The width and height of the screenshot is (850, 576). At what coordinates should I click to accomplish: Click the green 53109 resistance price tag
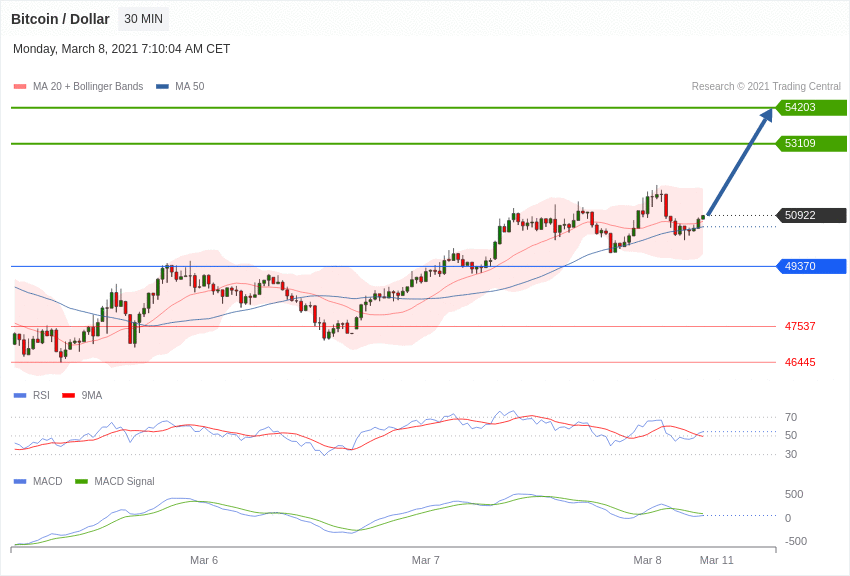811,144
